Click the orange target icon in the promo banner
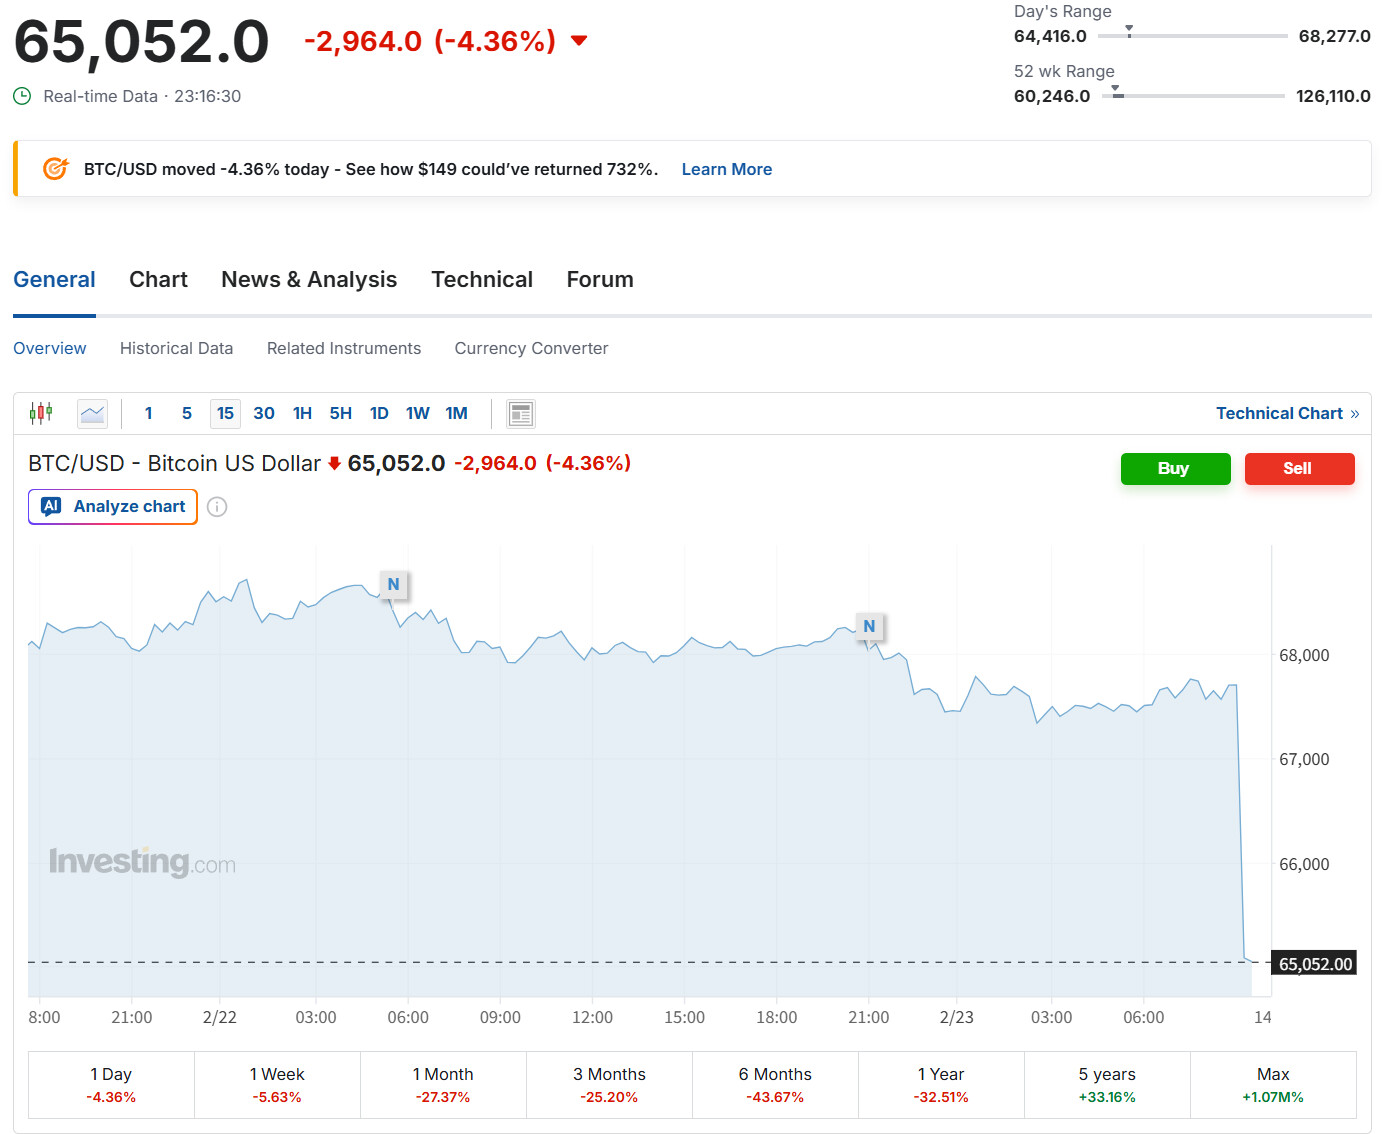This screenshot has width=1383, height=1134. click(56, 169)
